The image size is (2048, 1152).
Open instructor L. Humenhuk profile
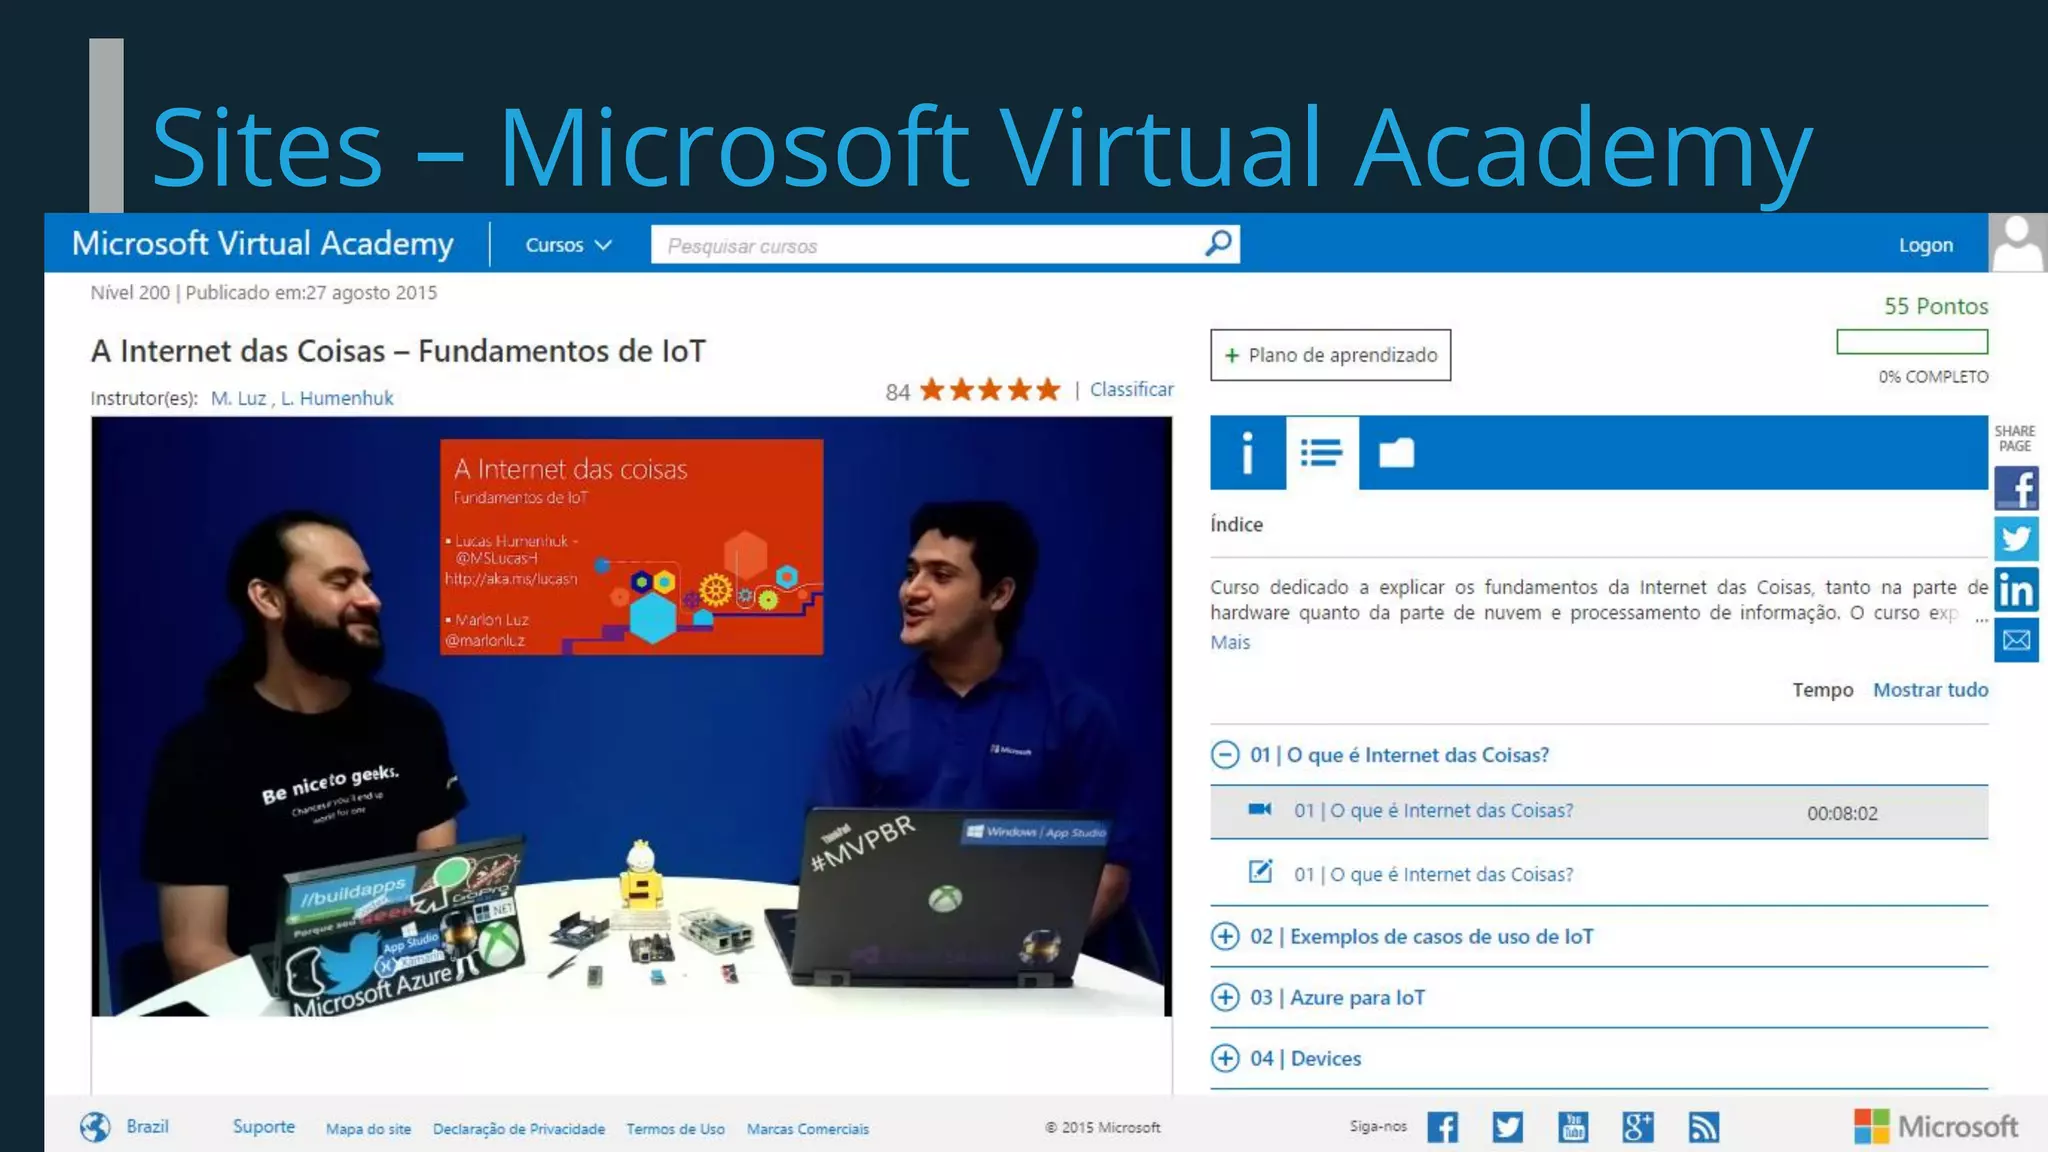click(337, 398)
